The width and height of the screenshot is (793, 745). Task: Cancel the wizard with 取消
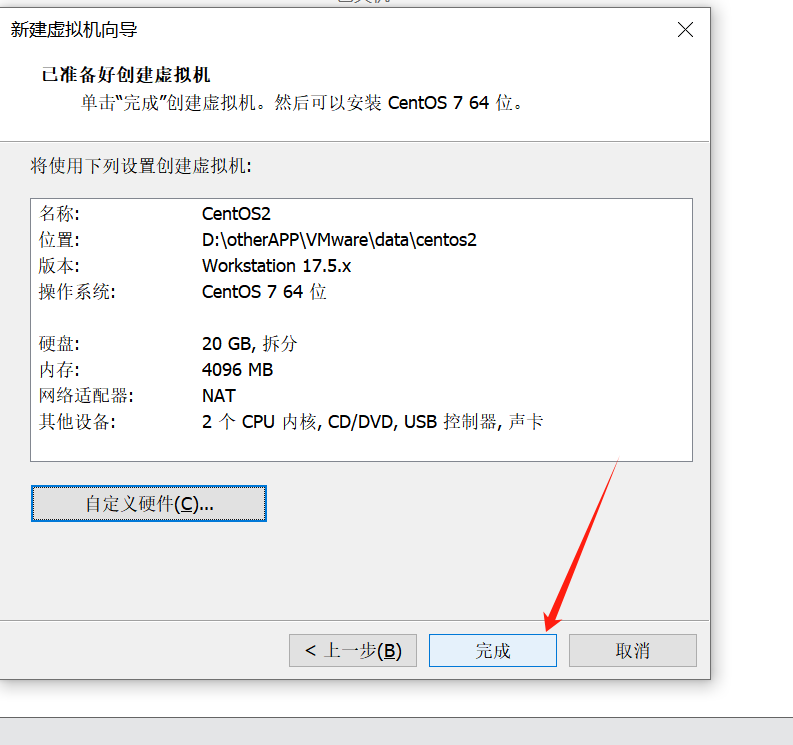(x=632, y=650)
